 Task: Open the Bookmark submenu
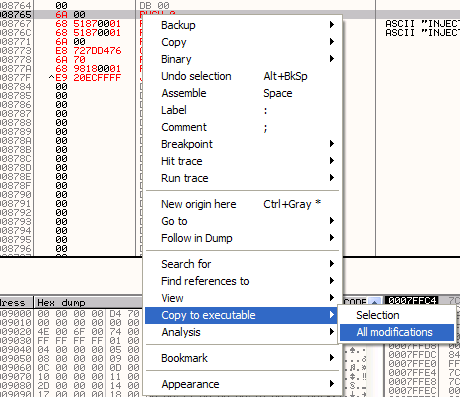[x=242, y=358]
